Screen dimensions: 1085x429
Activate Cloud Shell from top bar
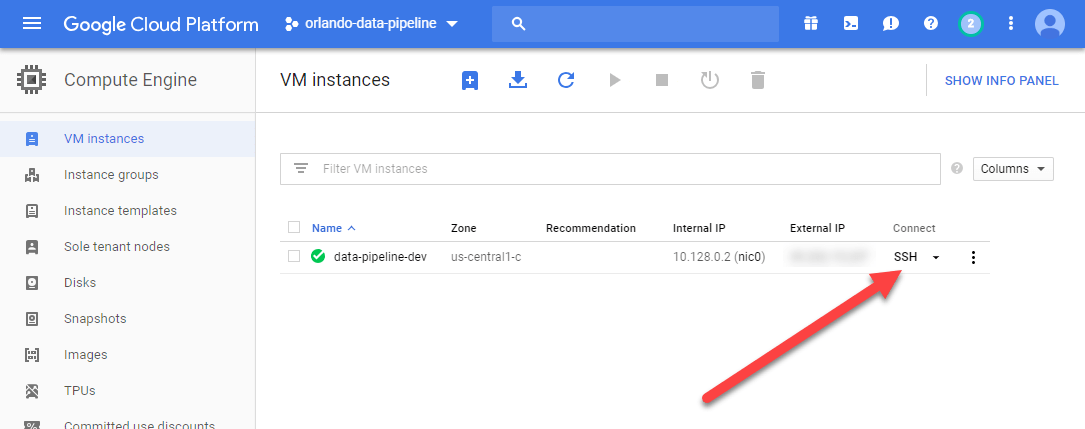[x=850, y=23]
